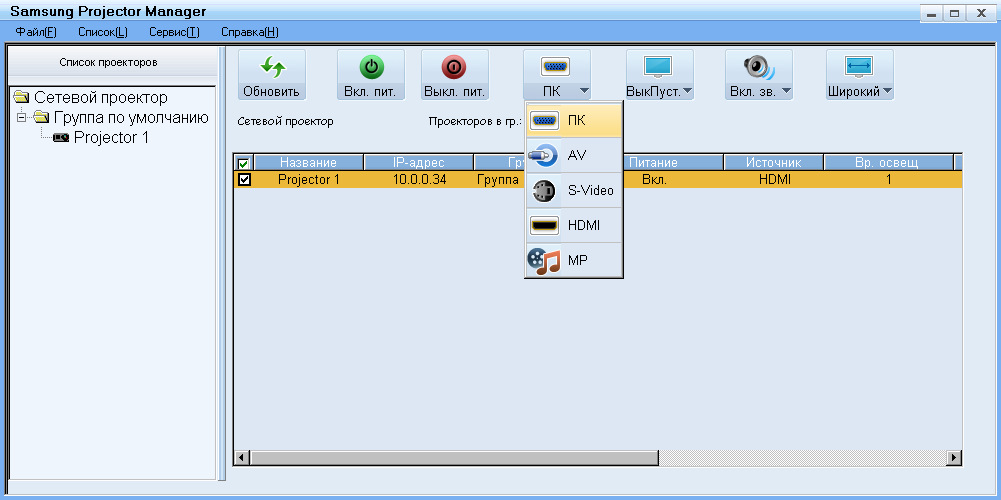The height and width of the screenshot is (500, 1001).
Task: Collapse Группа по умолчанию tree node
Action: tap(21, 117)
